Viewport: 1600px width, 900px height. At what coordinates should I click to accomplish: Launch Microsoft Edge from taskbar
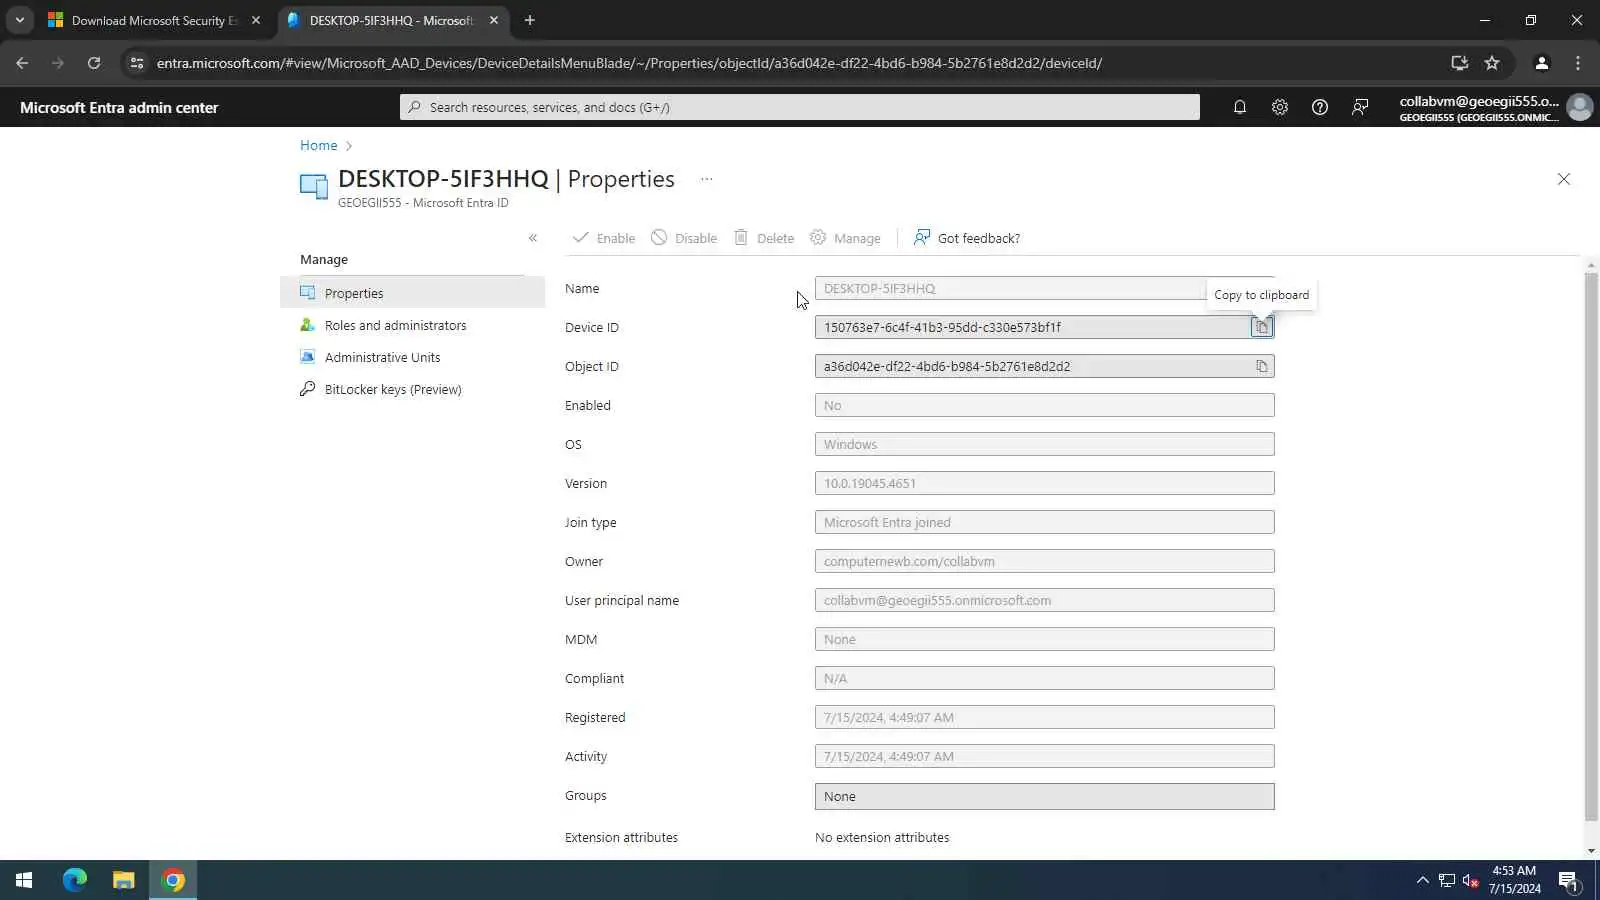click(x=75, y=880)
